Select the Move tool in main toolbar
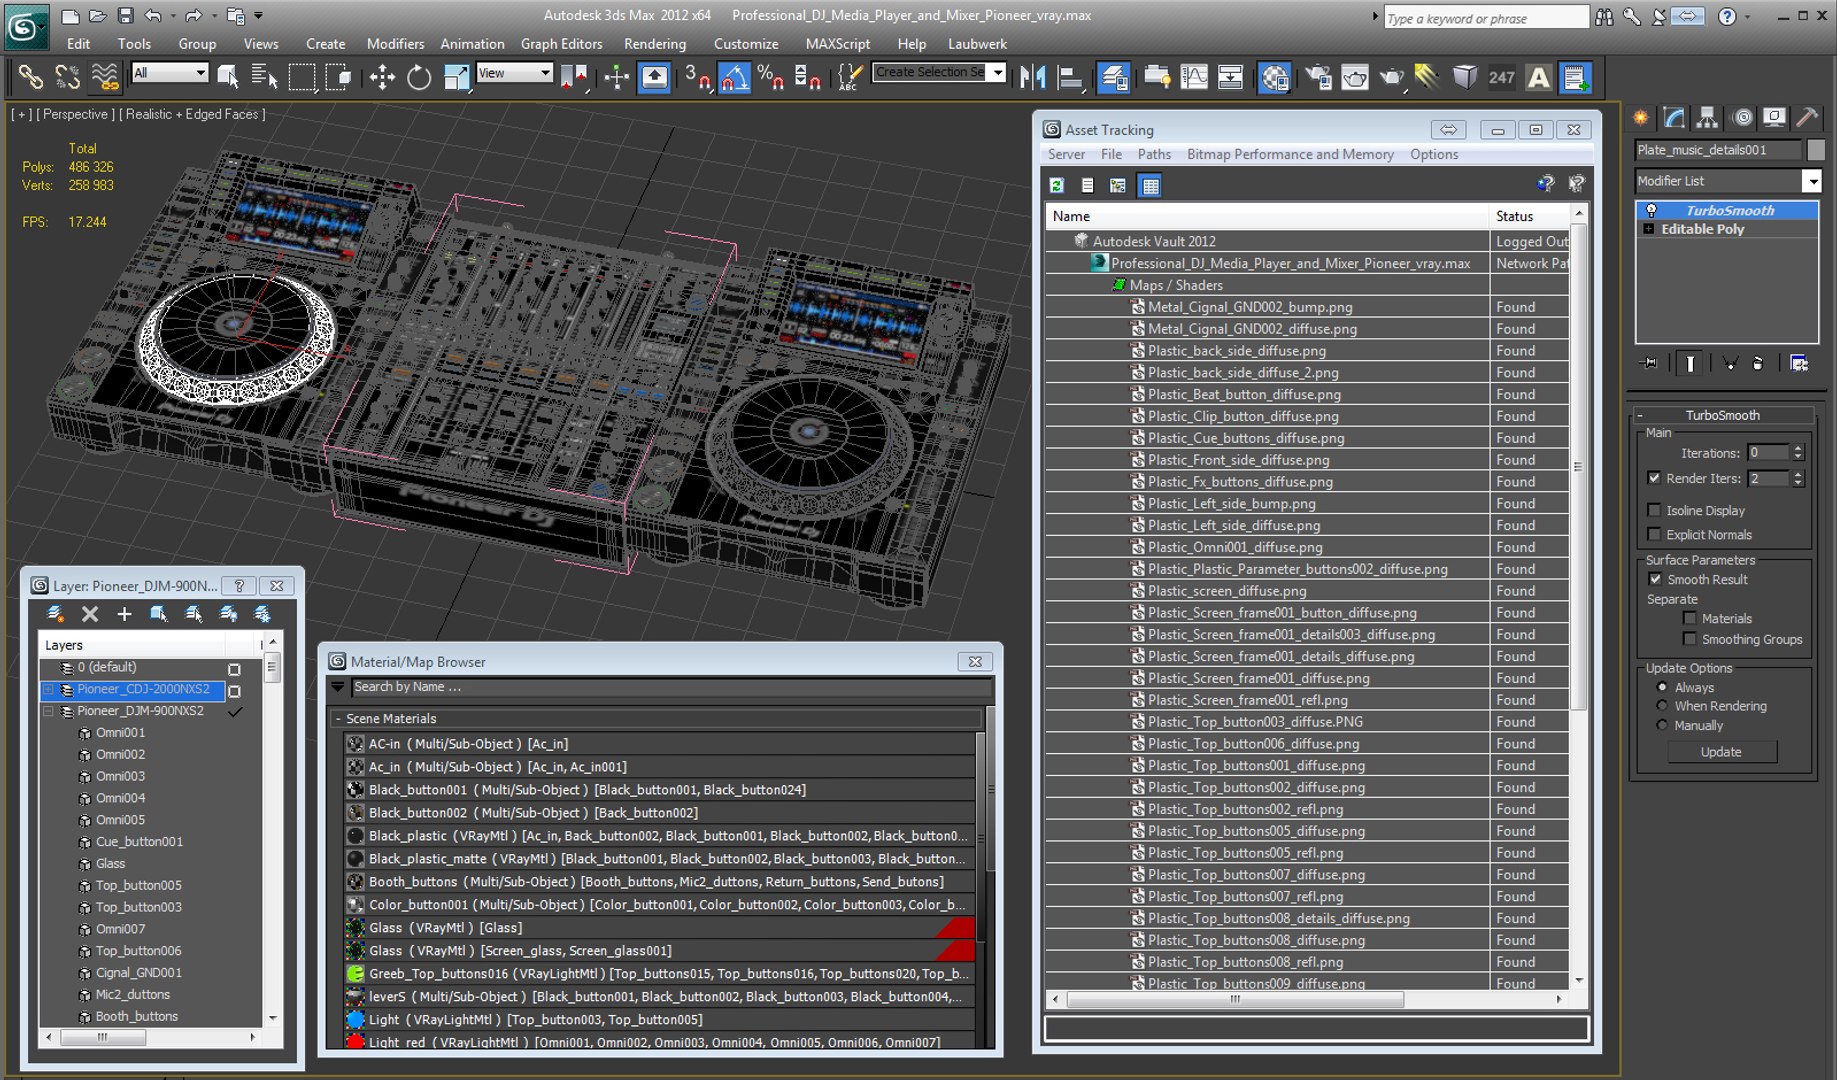Image resolution: width=1837 pixels, height=1080 pixels. (382, 77)
